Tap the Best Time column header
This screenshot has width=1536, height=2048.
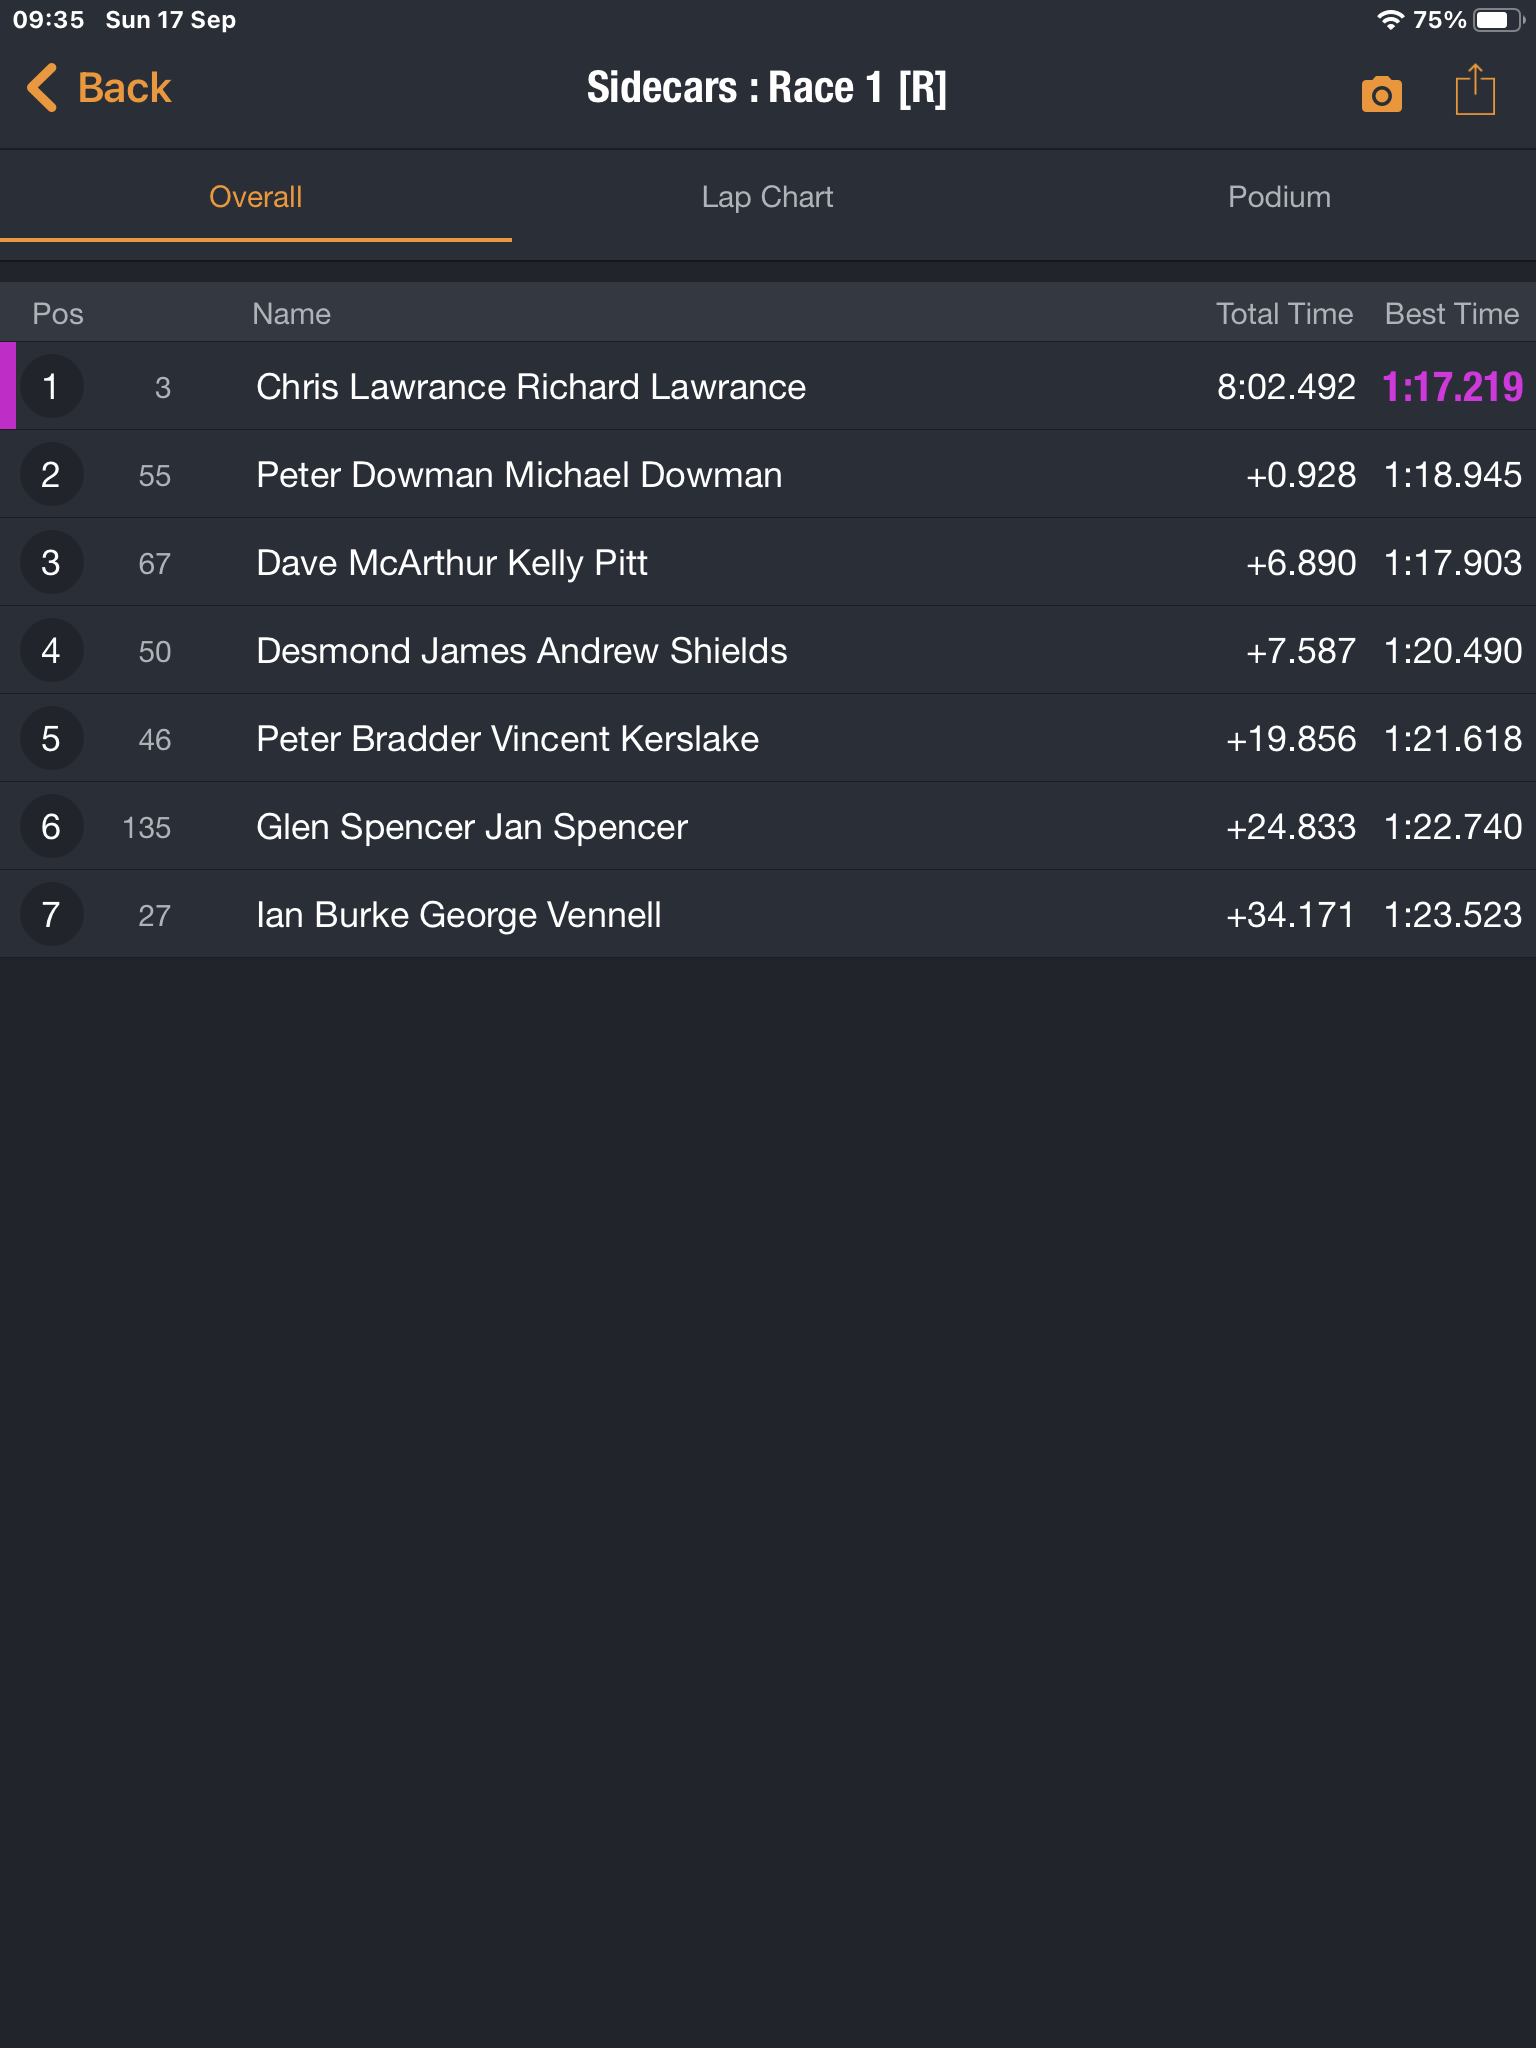1452,314
